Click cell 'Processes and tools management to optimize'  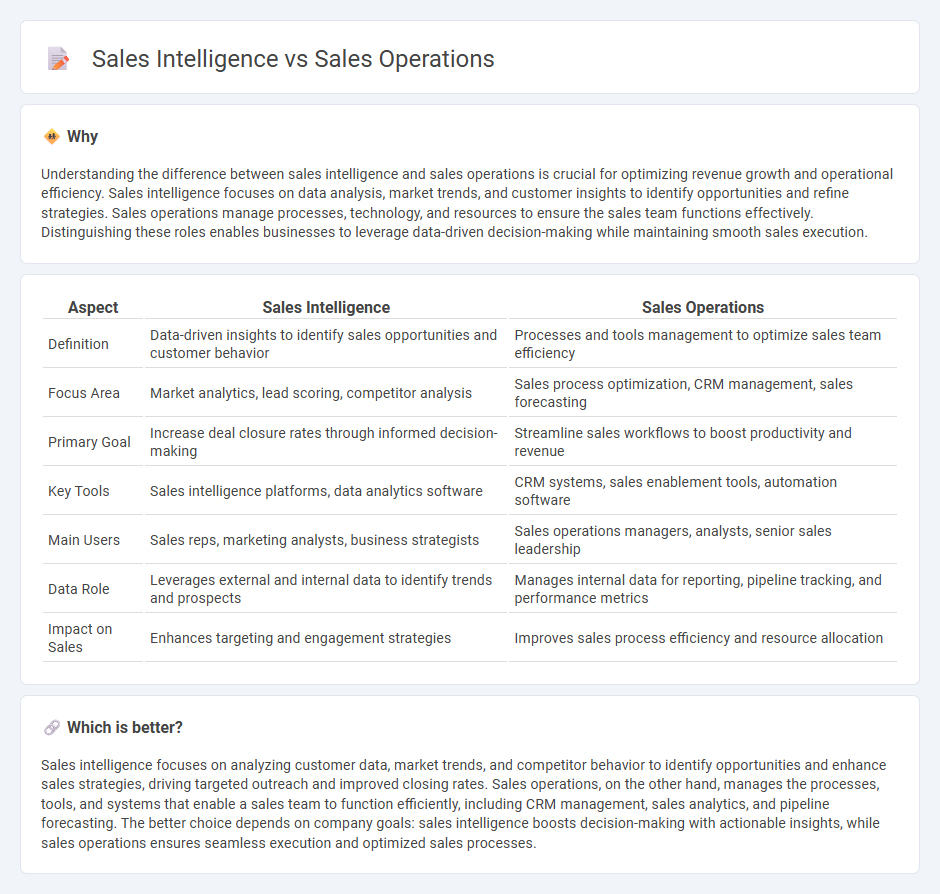click(x=703, y=344)
